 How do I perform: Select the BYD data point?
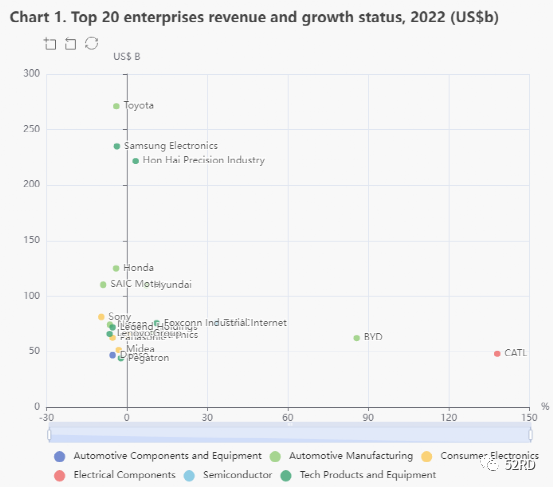tap(357, 338)
